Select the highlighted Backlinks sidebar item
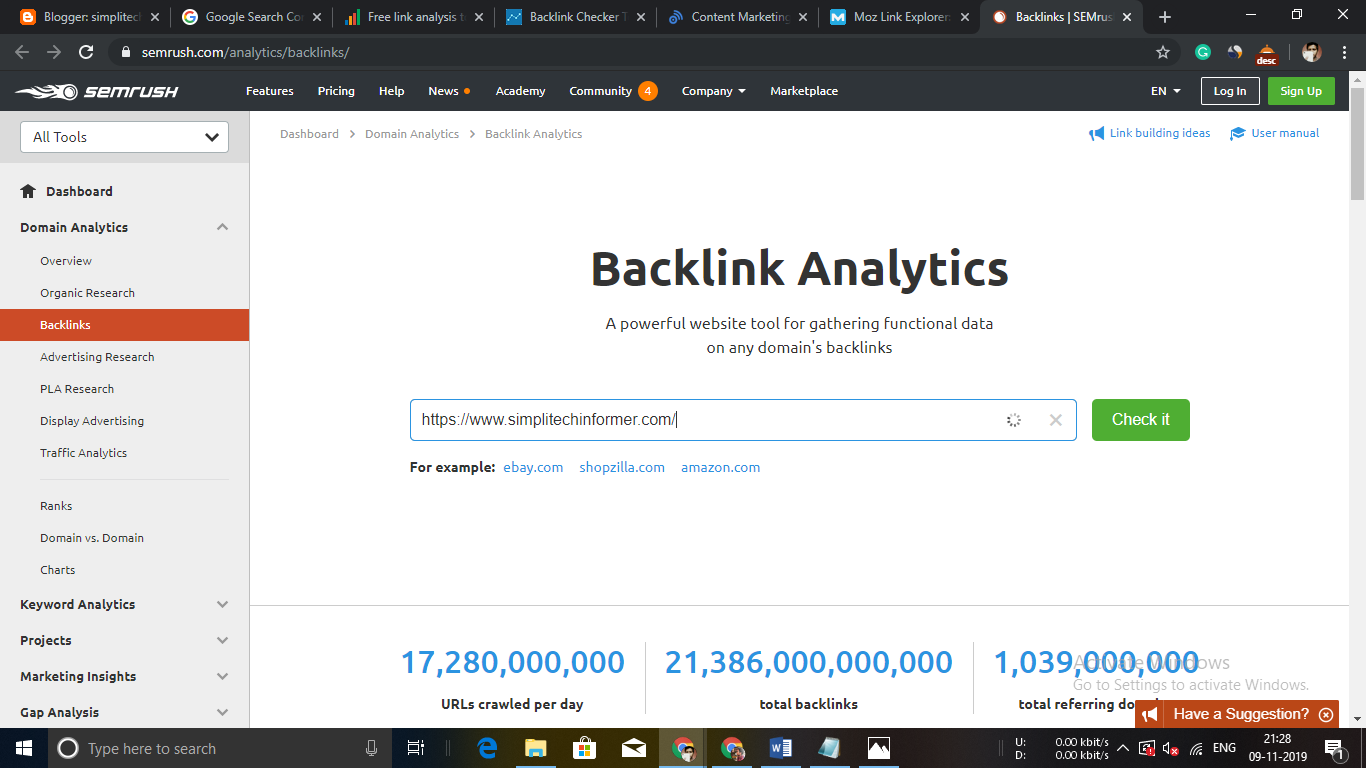1366x768 pixels. click(x=124, y=325)
